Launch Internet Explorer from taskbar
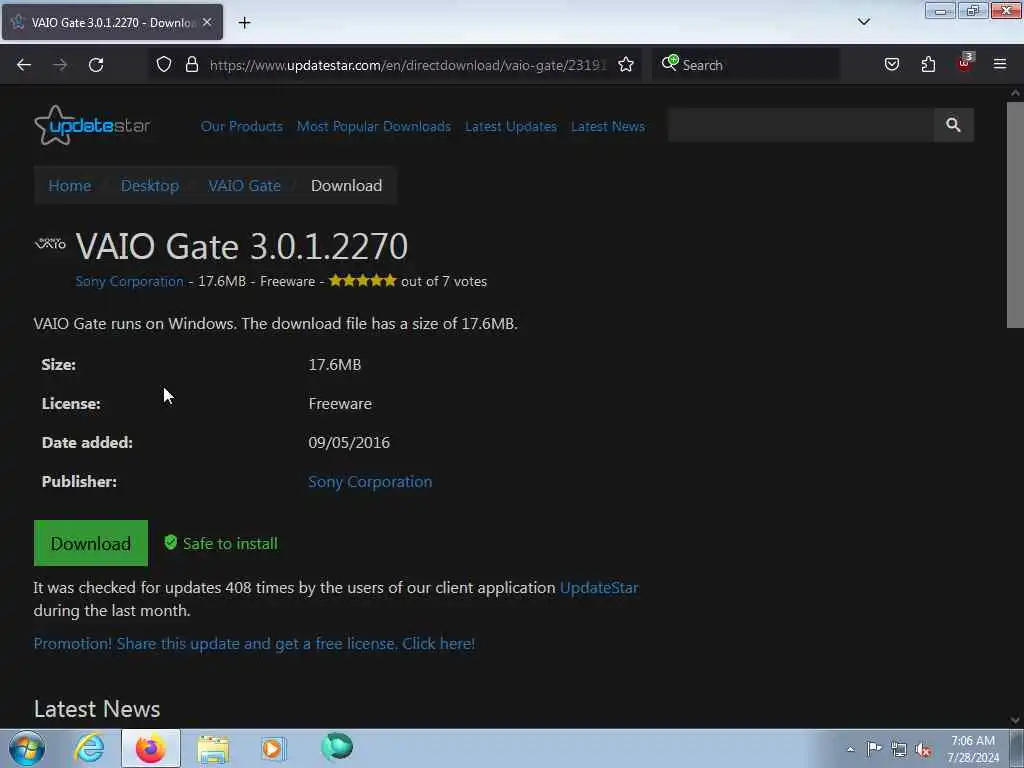 tap(89, 748)
